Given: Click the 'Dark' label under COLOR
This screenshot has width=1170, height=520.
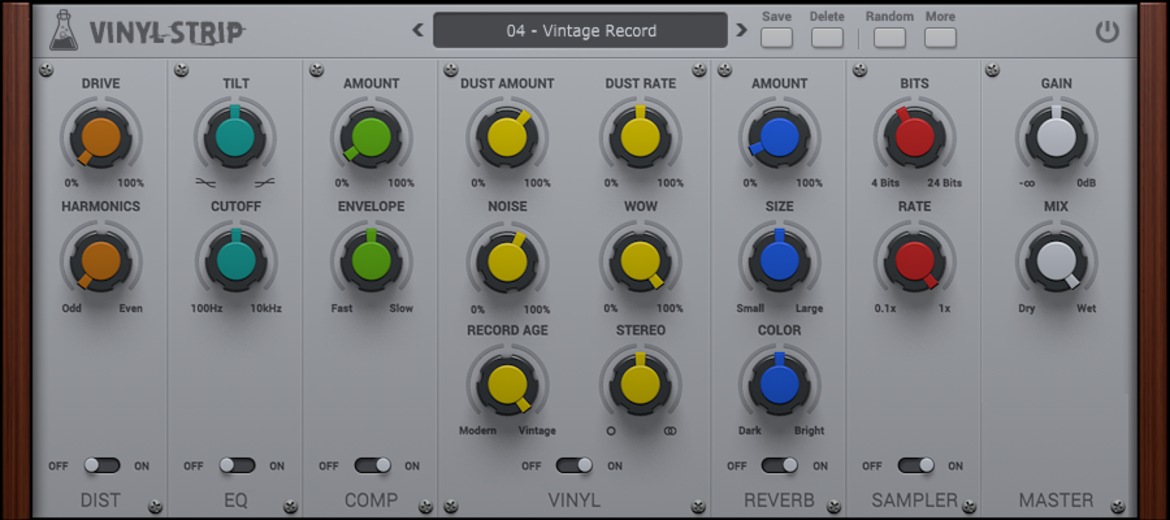Looking at the screenshot, I should coord(750,430).
